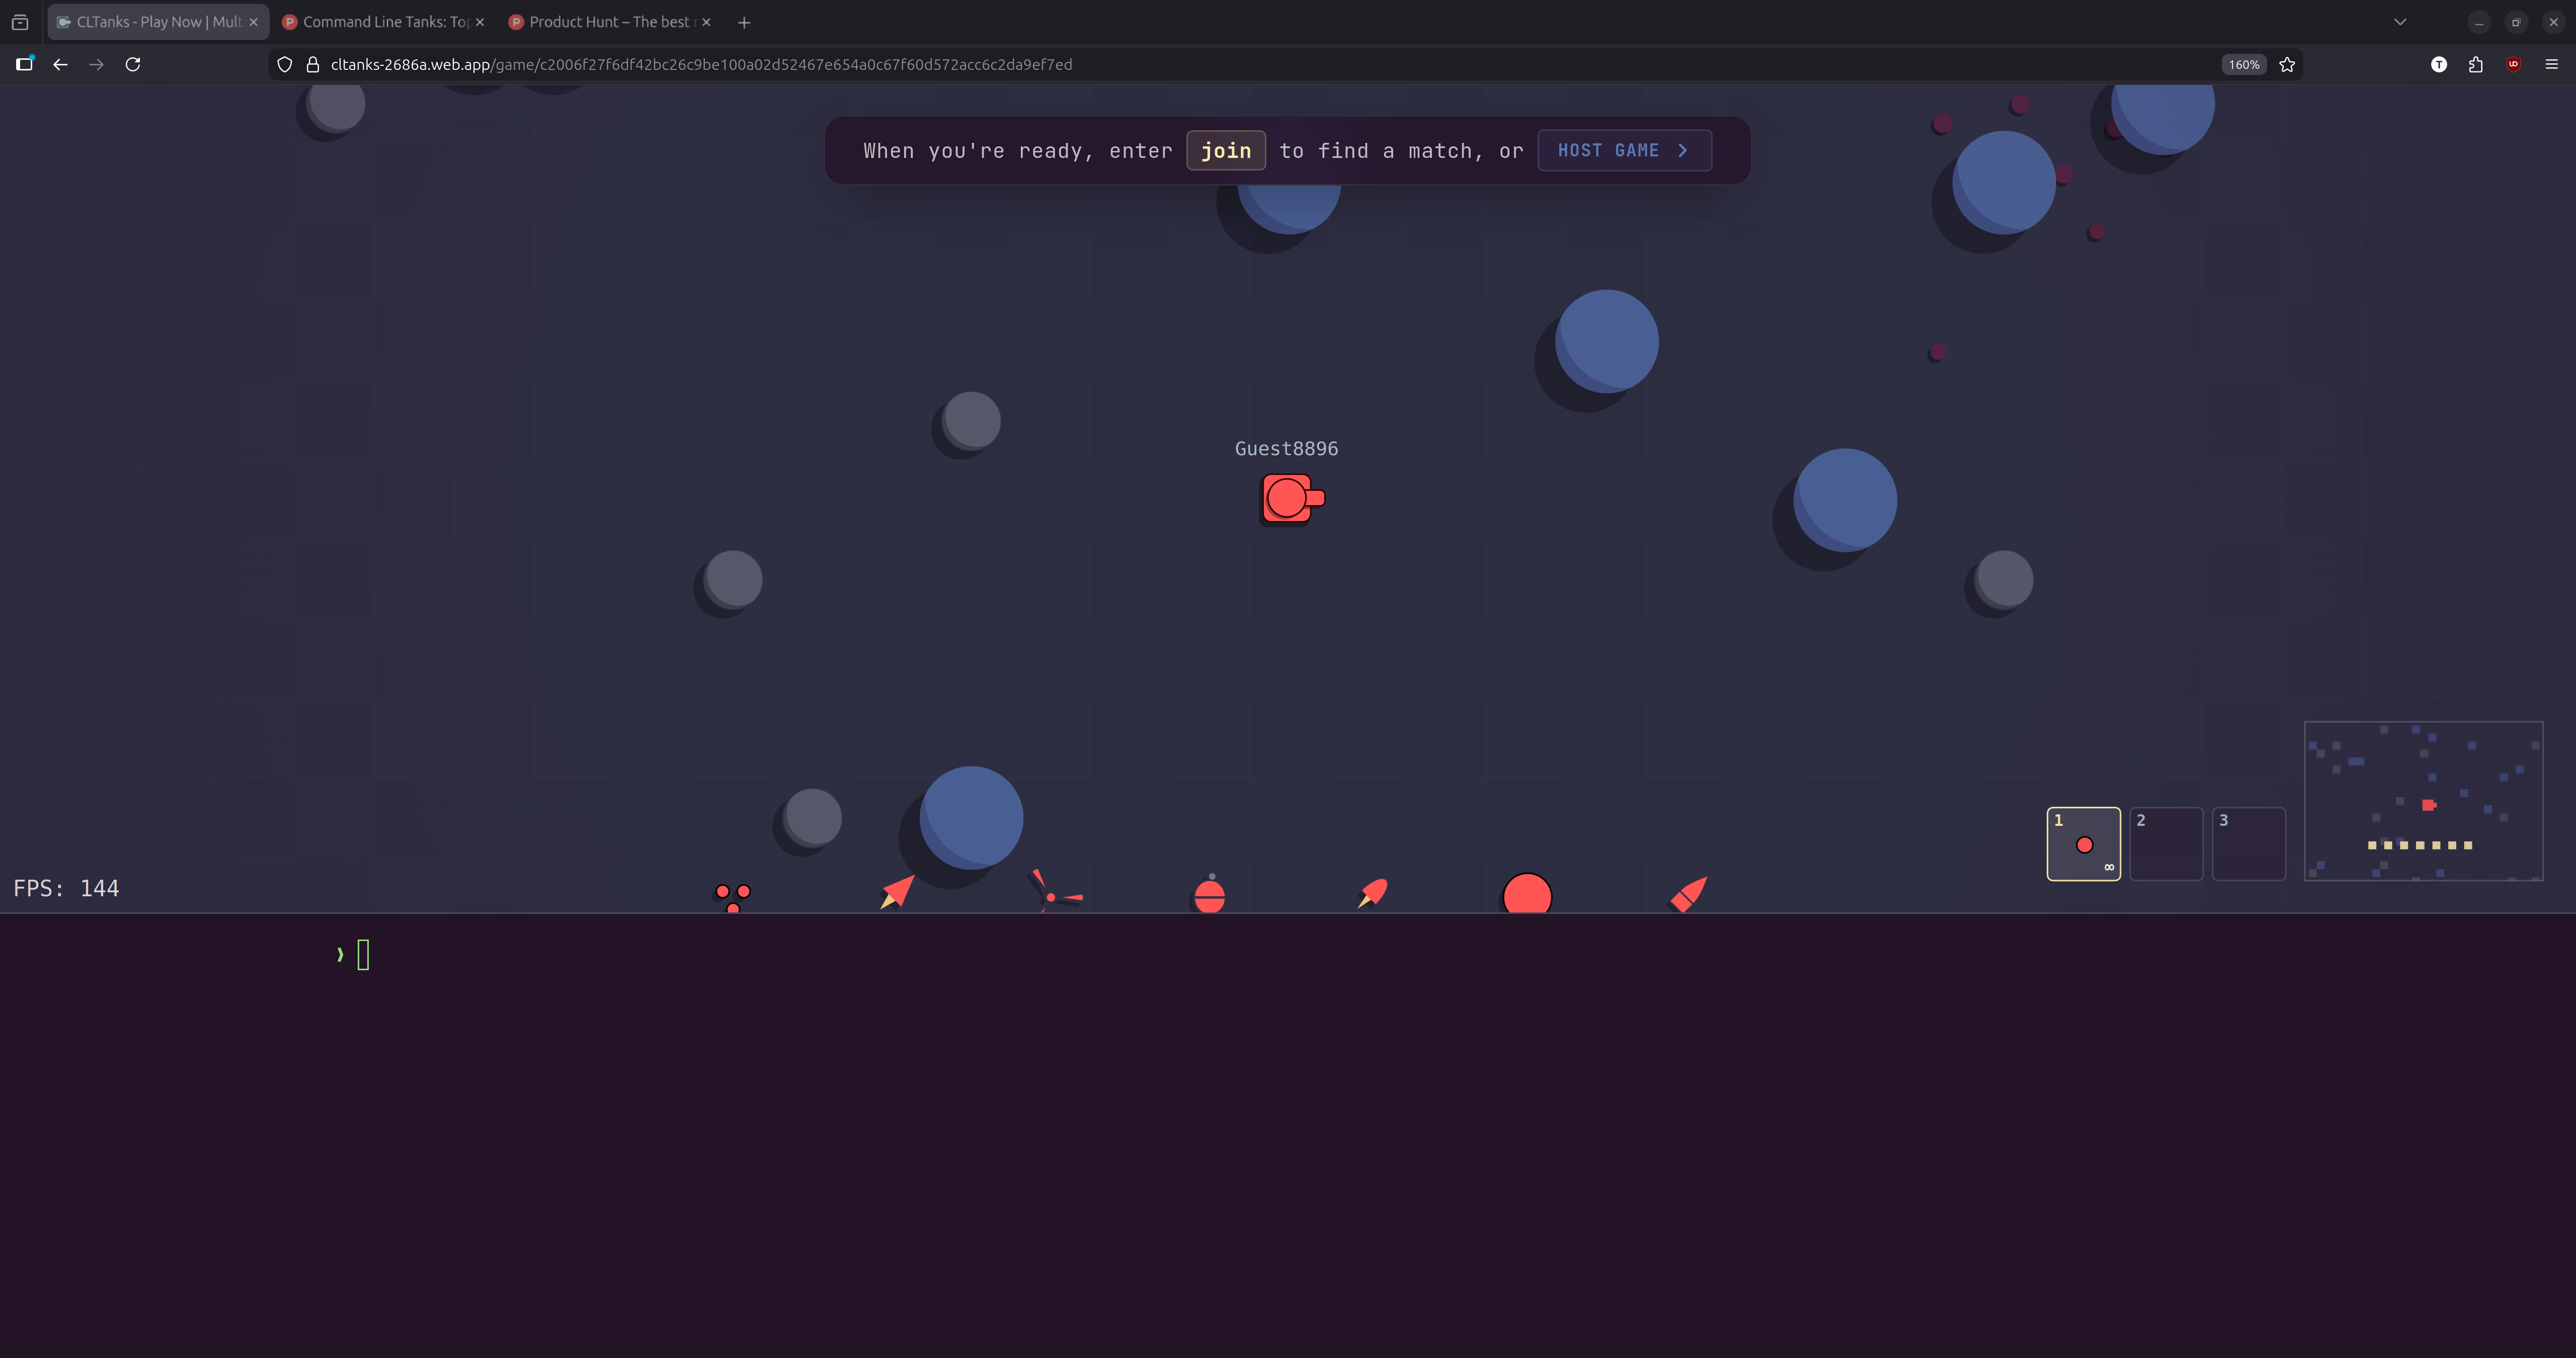Click the red cannonball weapon icon
The image size is (2576, 1358).
click(x=1526, y=894)
